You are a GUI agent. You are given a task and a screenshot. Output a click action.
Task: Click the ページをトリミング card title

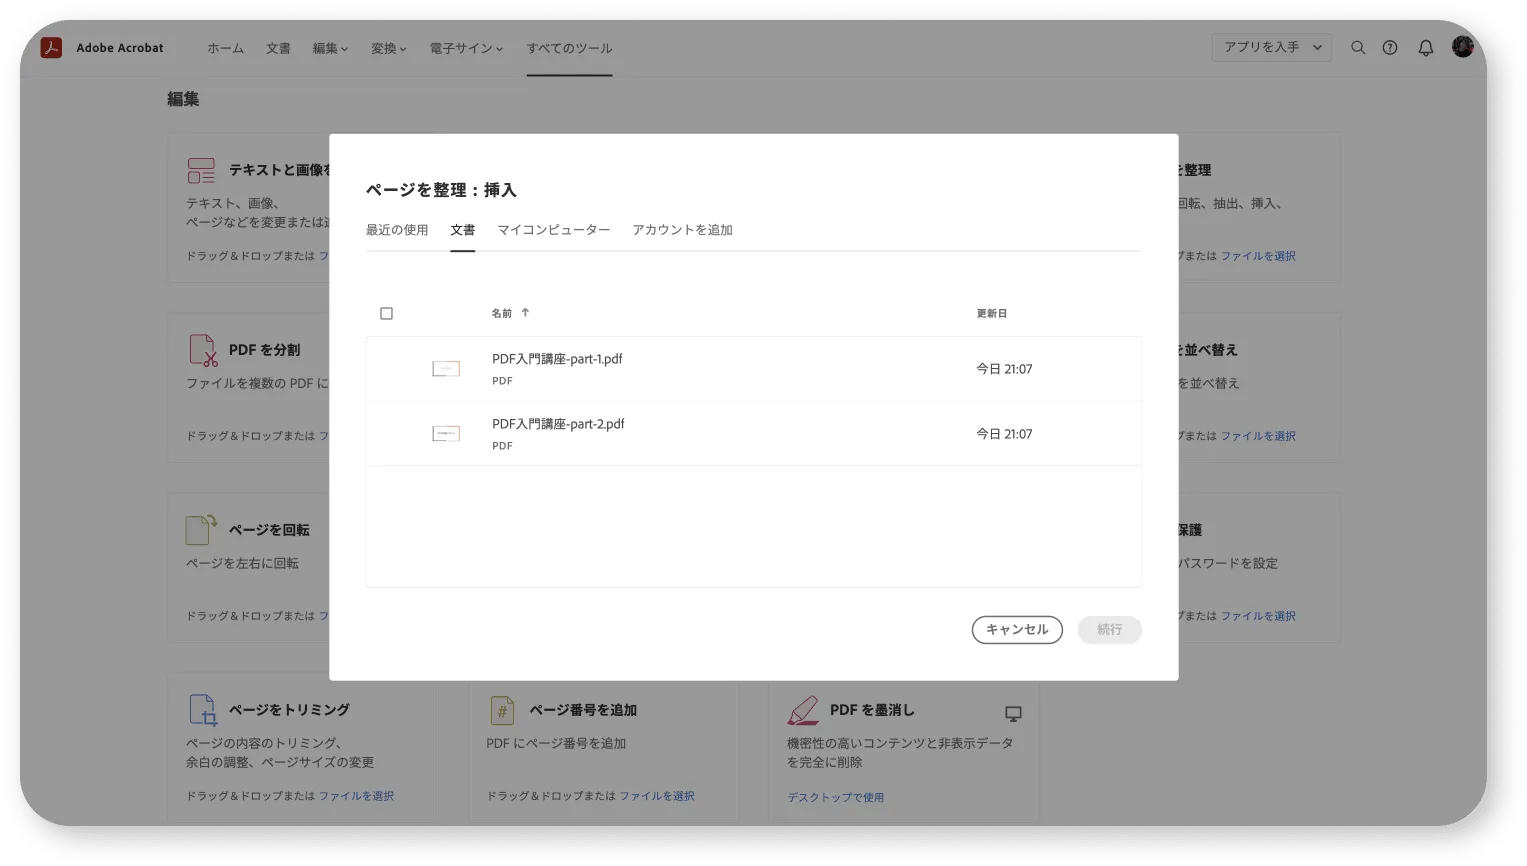tap(289, 710)
